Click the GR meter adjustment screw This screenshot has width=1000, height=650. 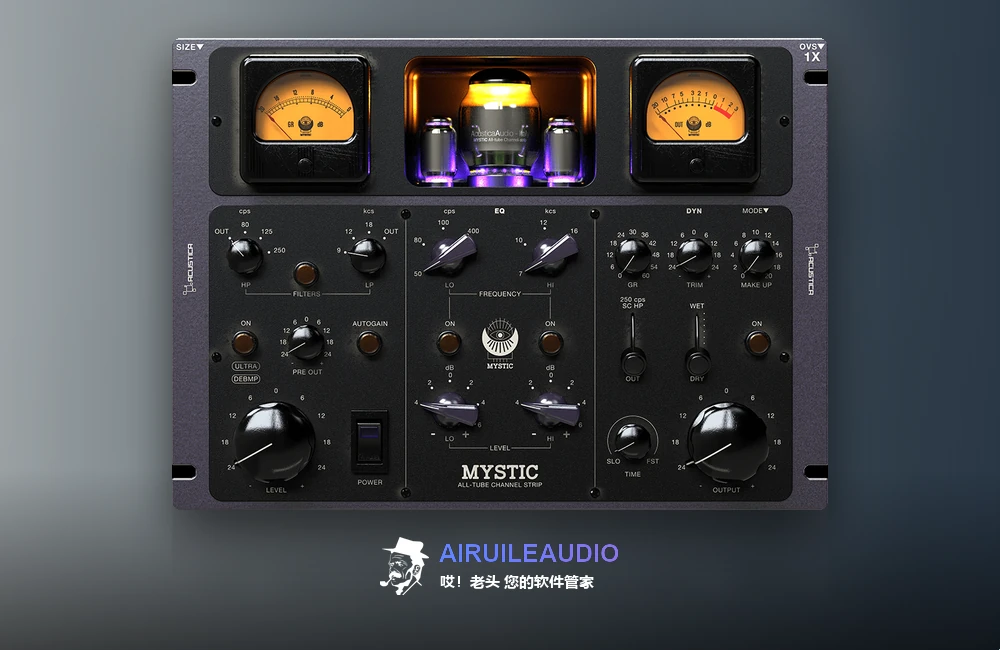(x=305, y=164)
